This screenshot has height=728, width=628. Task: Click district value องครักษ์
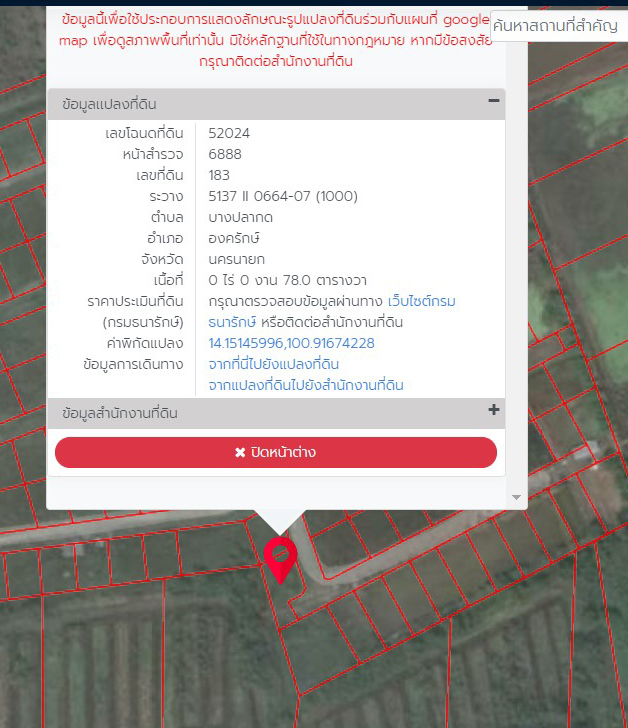[x=234, y=238]
